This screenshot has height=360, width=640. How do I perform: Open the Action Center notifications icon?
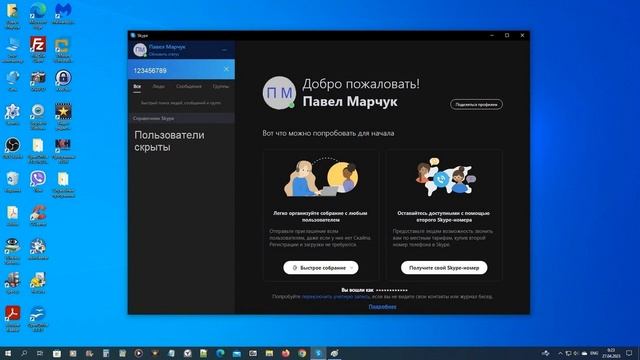(x=629, y=353)
